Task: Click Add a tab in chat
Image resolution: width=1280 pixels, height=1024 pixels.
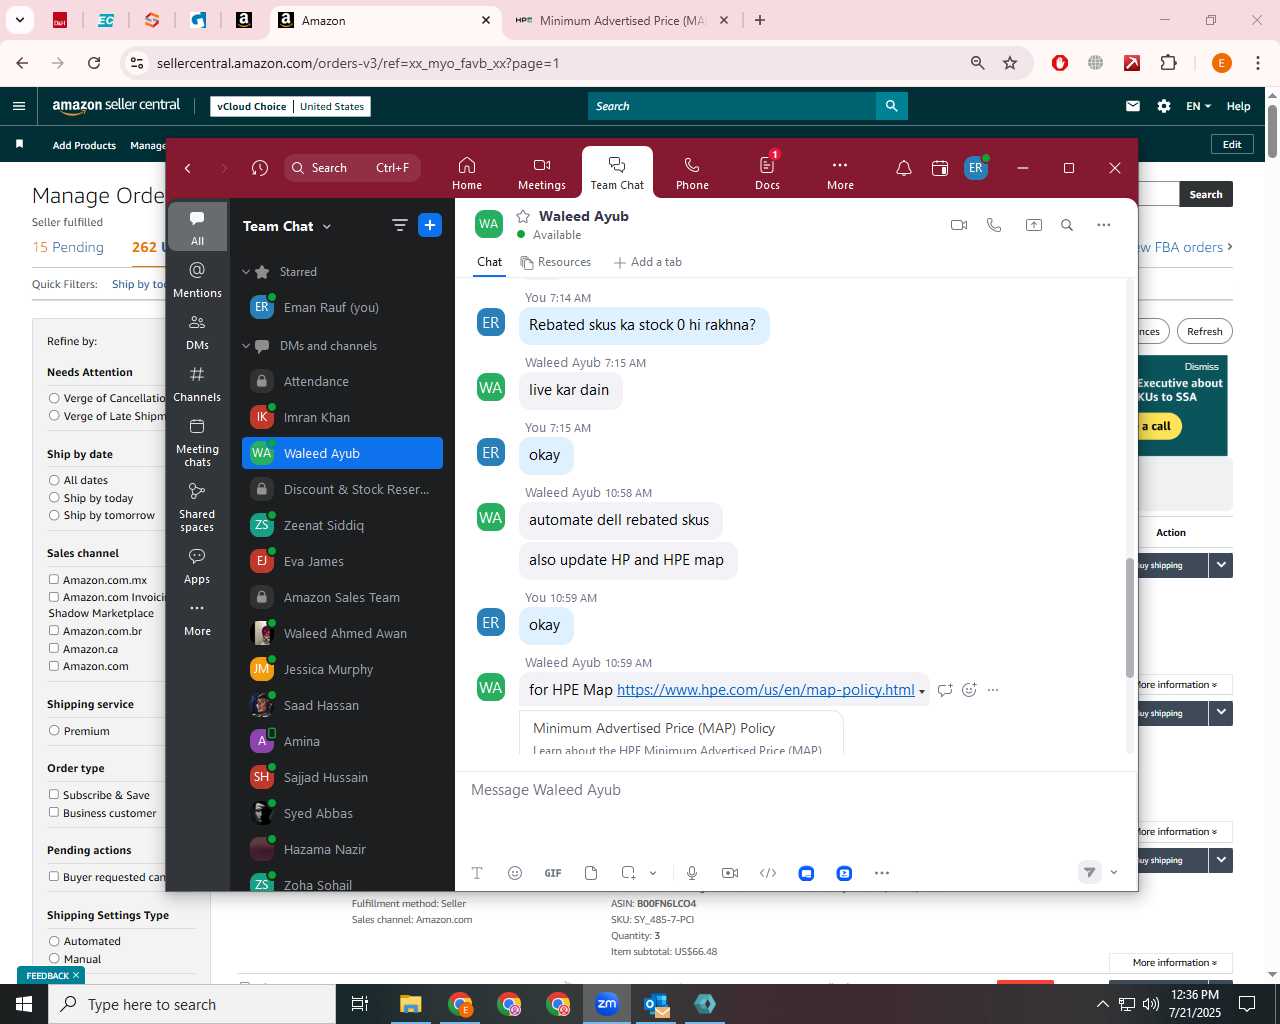Action: pos(648,262)
